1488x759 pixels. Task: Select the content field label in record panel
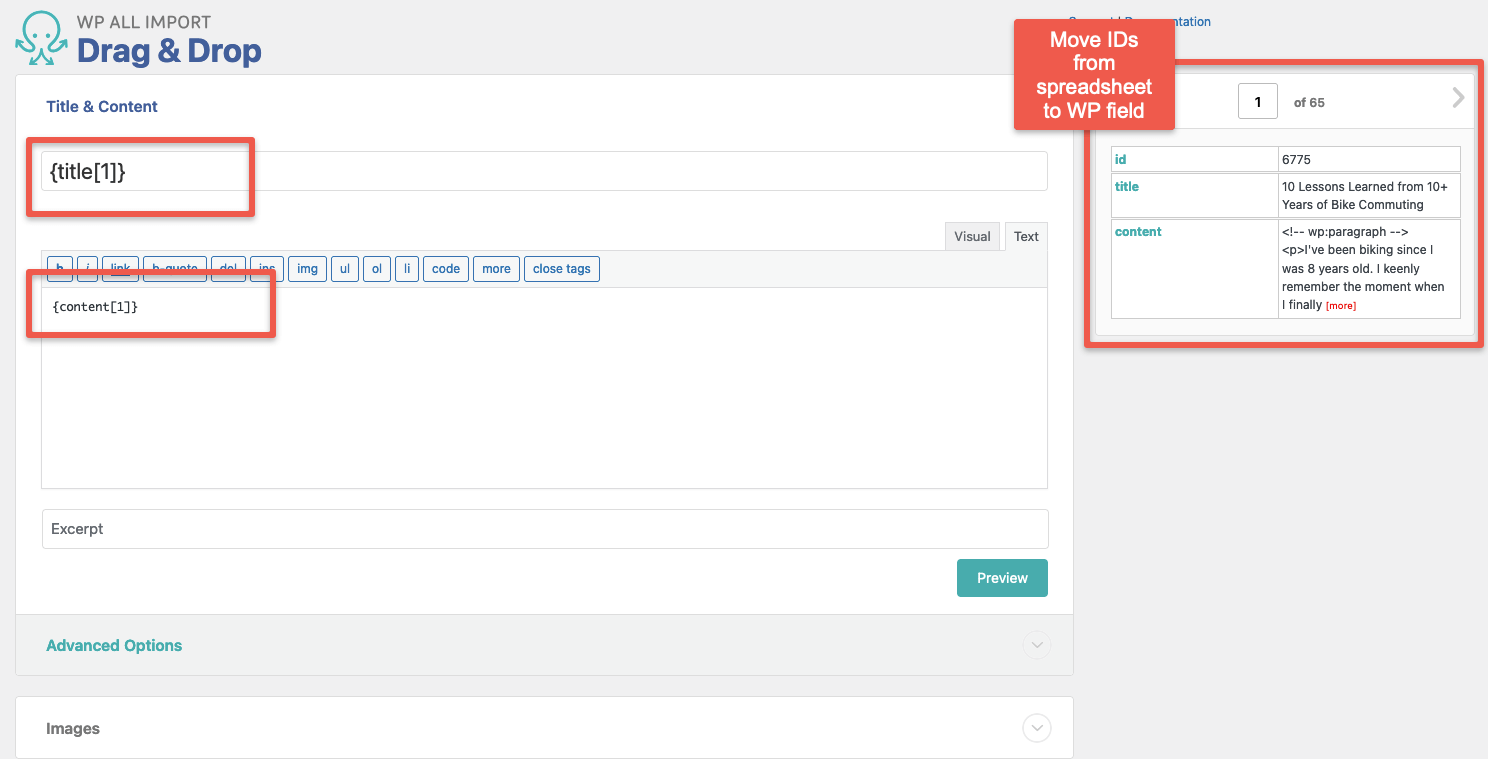1138,232
